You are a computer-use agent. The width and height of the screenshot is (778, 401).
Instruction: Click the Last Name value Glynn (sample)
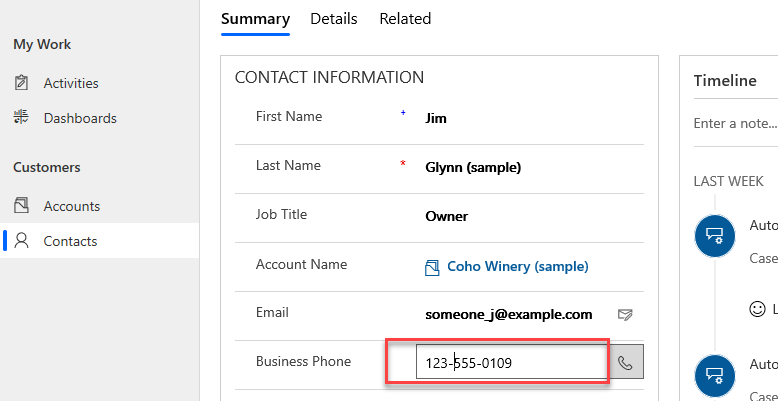473,168
